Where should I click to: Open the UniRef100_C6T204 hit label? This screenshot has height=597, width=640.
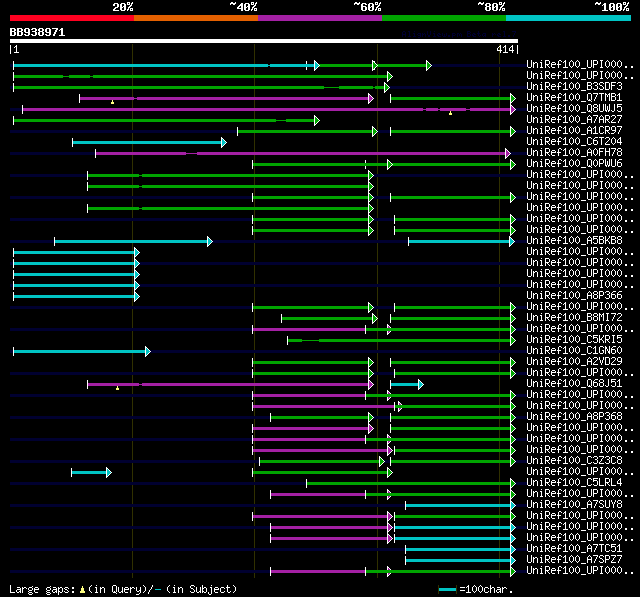pyautogui.click(x=574, y=142)
